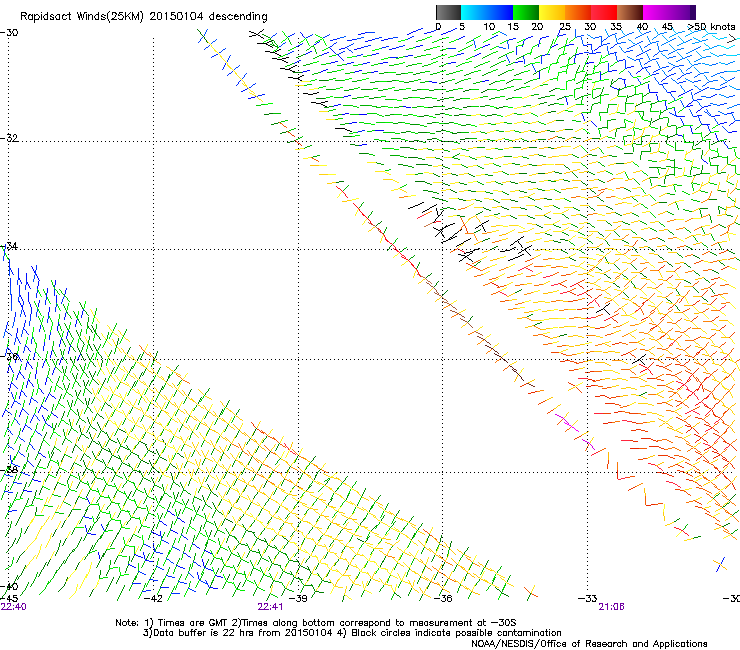
Task: Click the purple '21:08' swath time label
Action: [x=612, y=607]
